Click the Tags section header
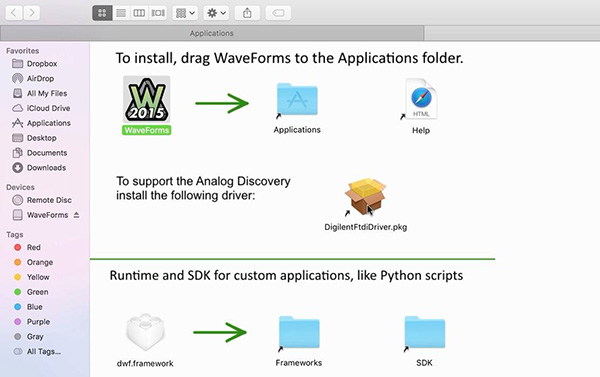 [15, 235]
